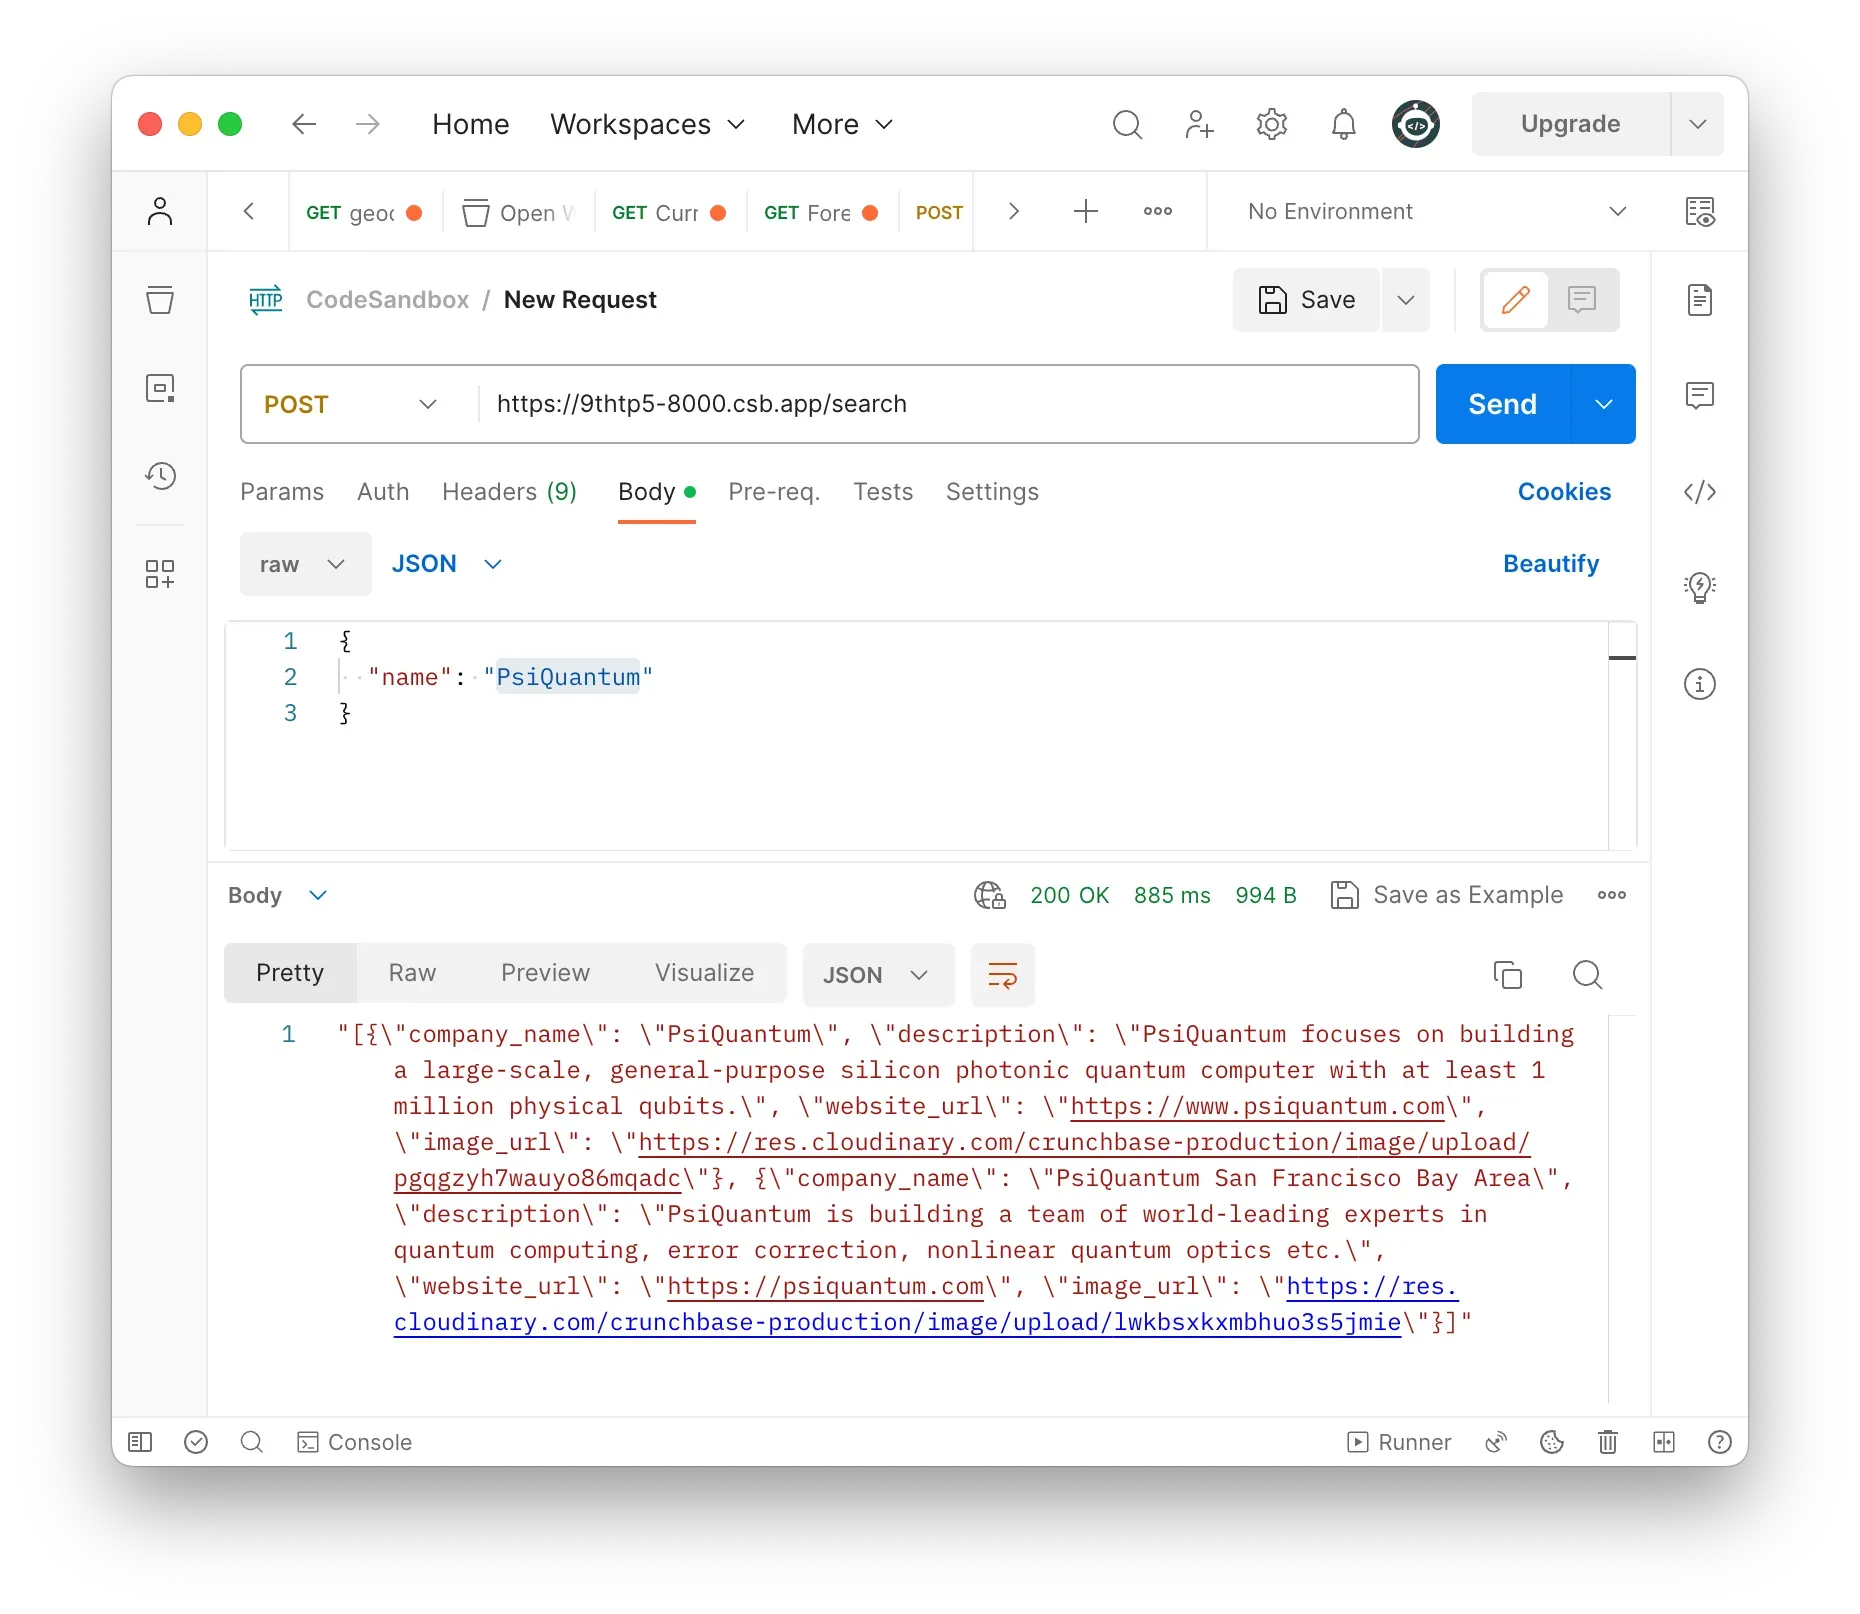This screenshot has width=1860, height=1614.
Task: Expand the raw body type dropdown
Action: tap(304, 564)
